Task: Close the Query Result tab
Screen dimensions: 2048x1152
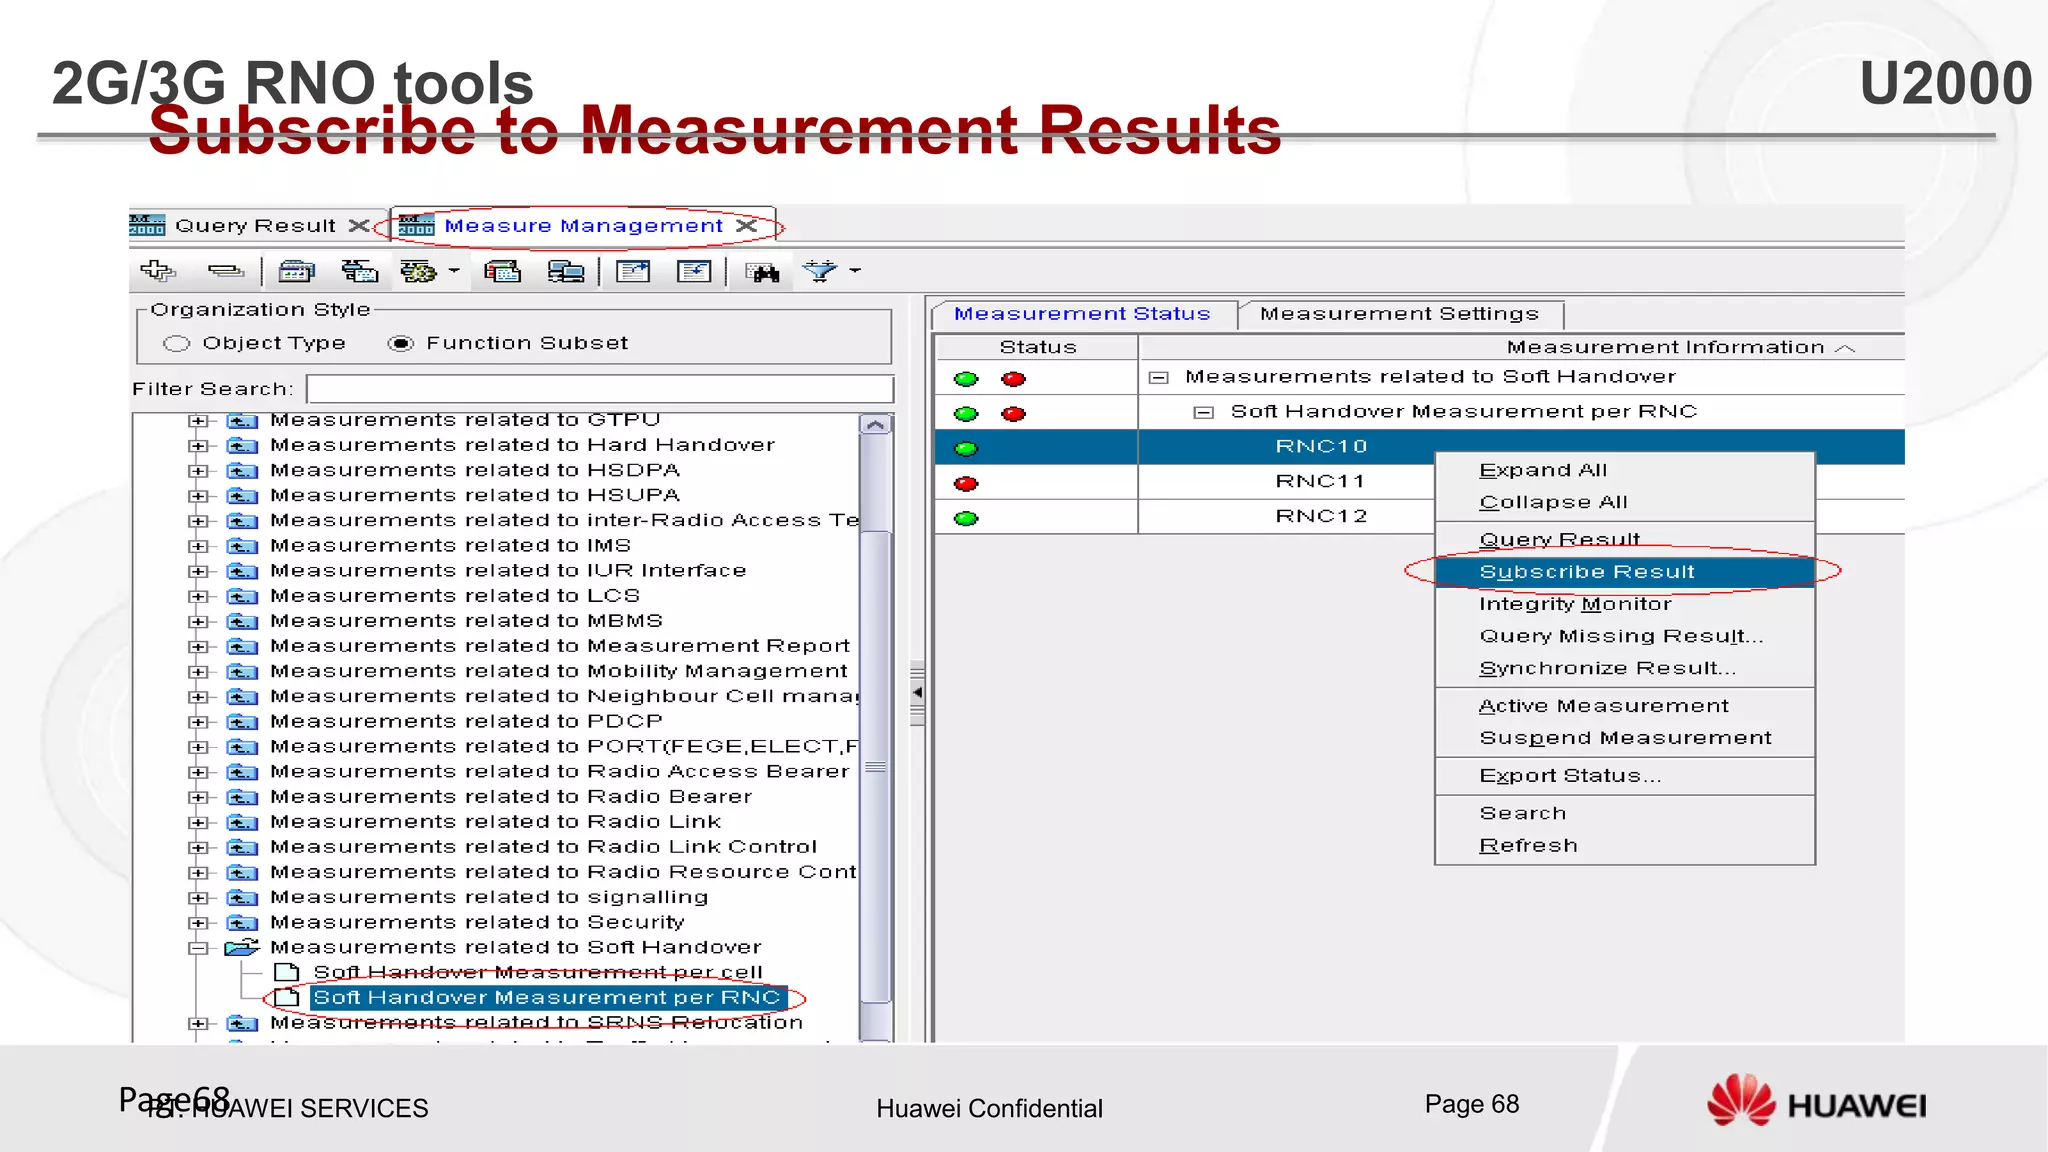Action: pos(358,226)
